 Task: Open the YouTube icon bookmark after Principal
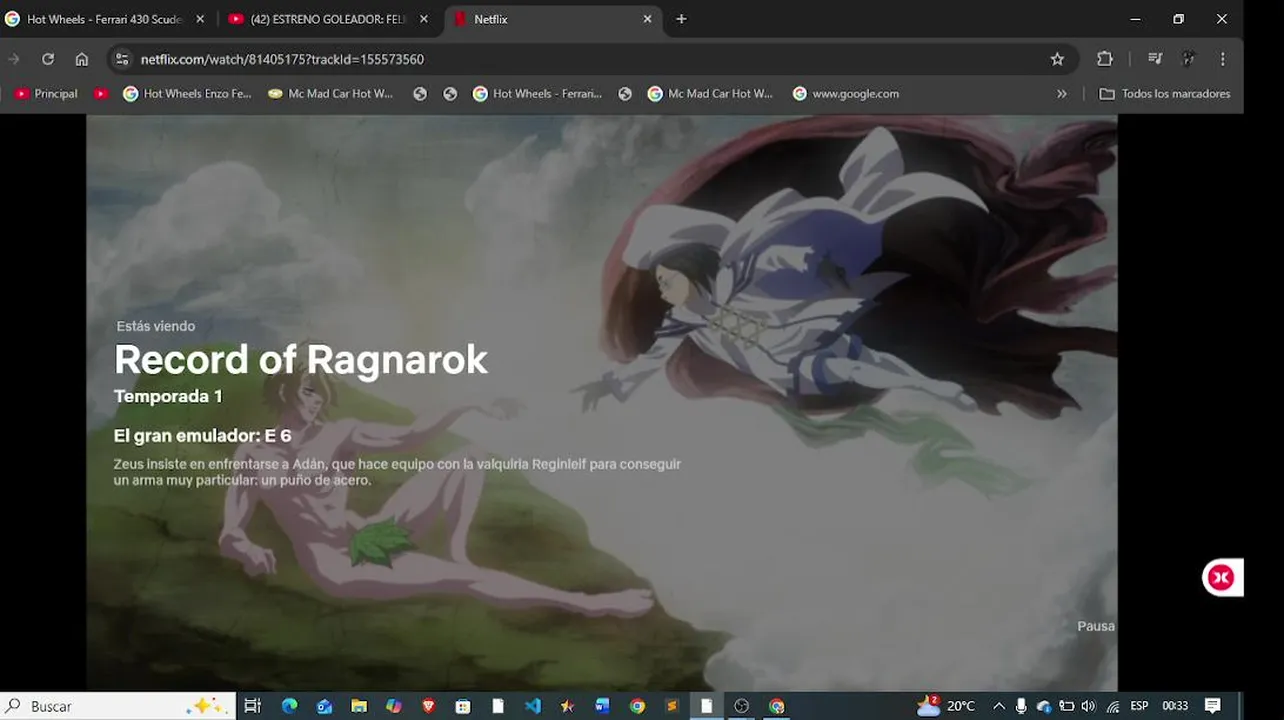(100, 93)
